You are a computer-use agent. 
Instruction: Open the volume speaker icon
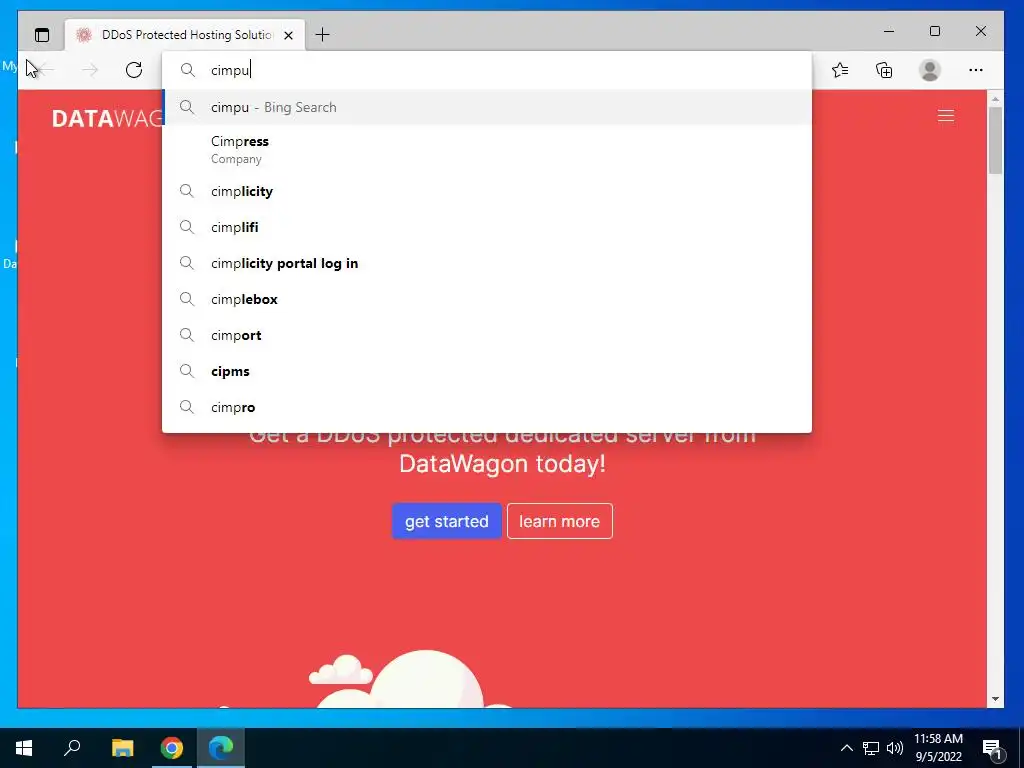[x=895, y=748]
